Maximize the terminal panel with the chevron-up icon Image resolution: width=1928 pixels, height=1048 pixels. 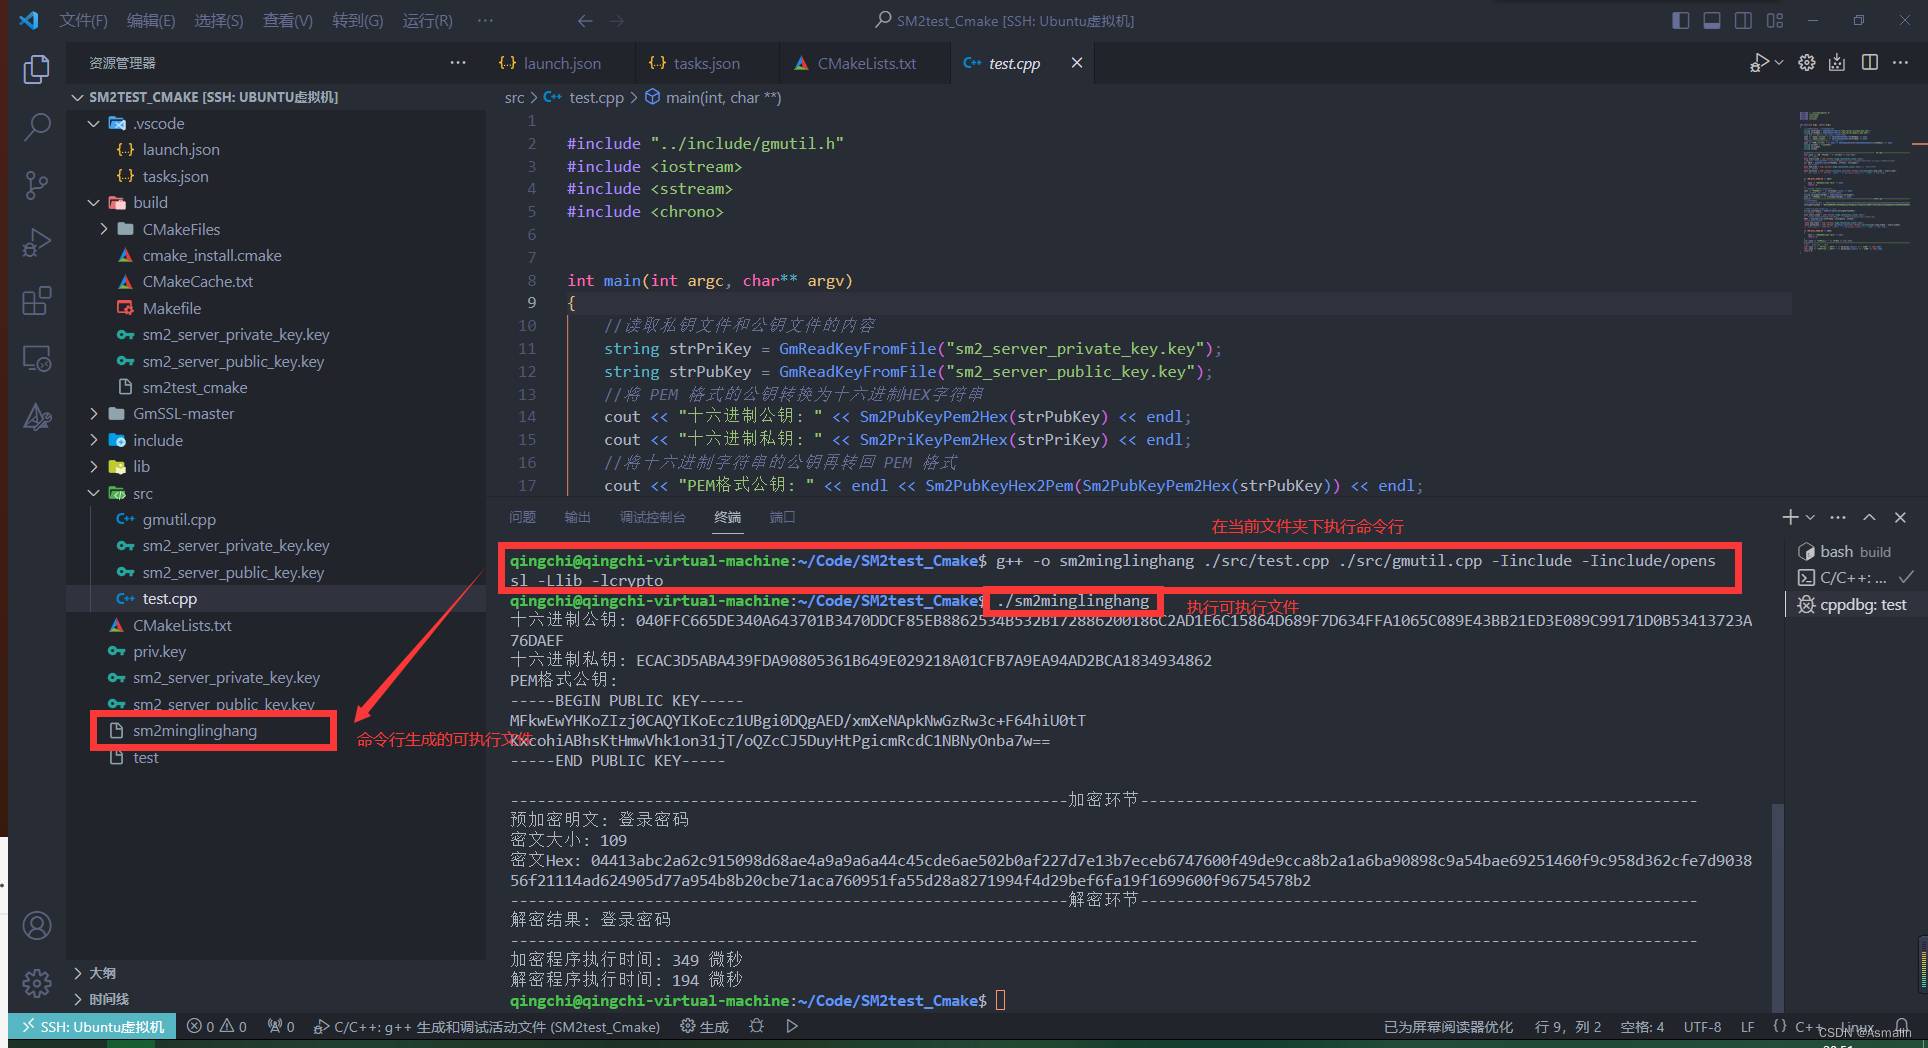click(1869, 517)
